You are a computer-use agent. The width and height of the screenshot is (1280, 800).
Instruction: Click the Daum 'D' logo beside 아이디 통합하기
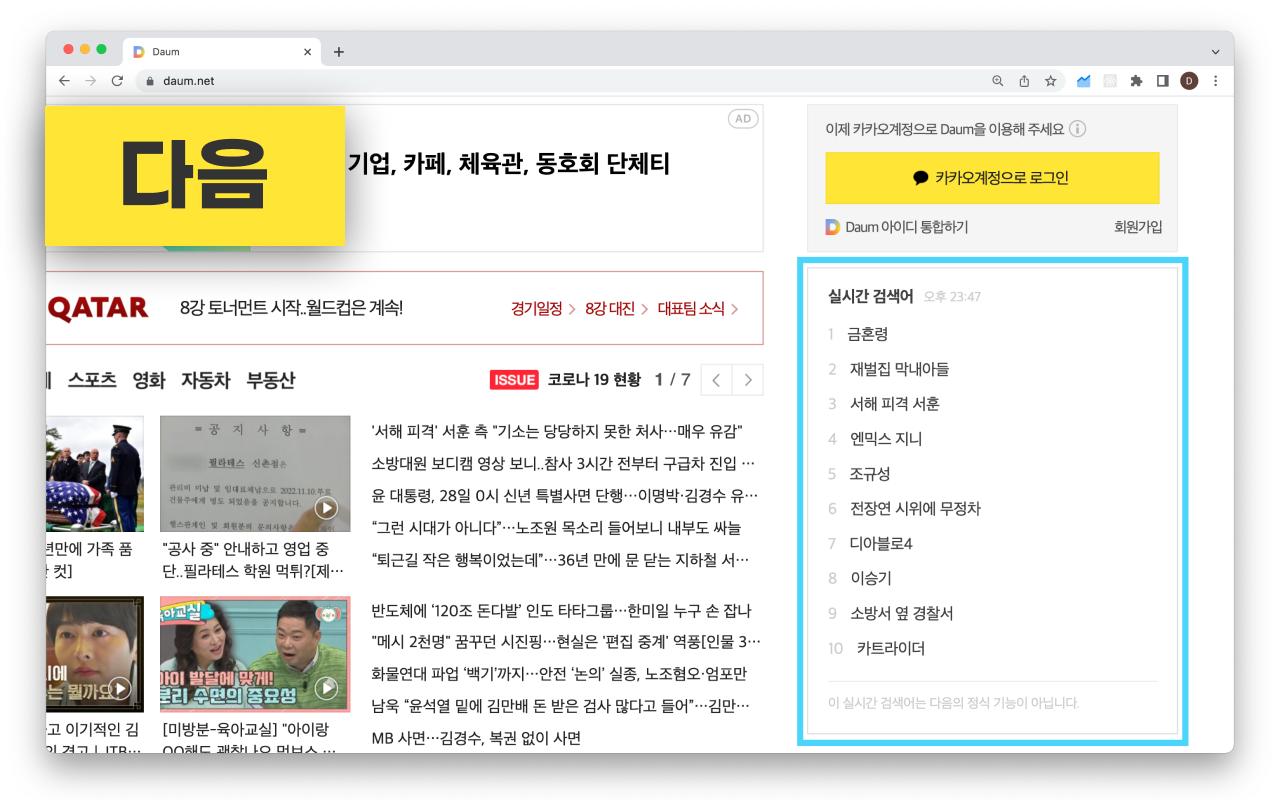point(832,227)
